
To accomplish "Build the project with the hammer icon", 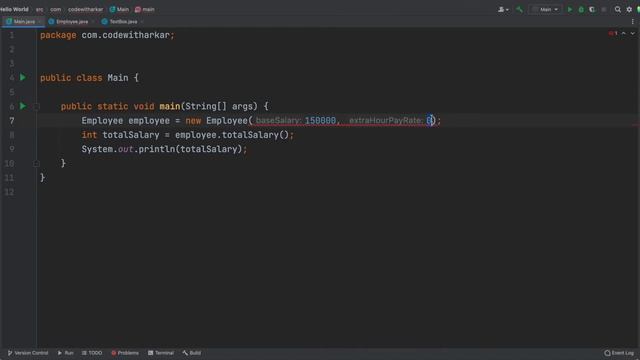I will coord(519,9).
